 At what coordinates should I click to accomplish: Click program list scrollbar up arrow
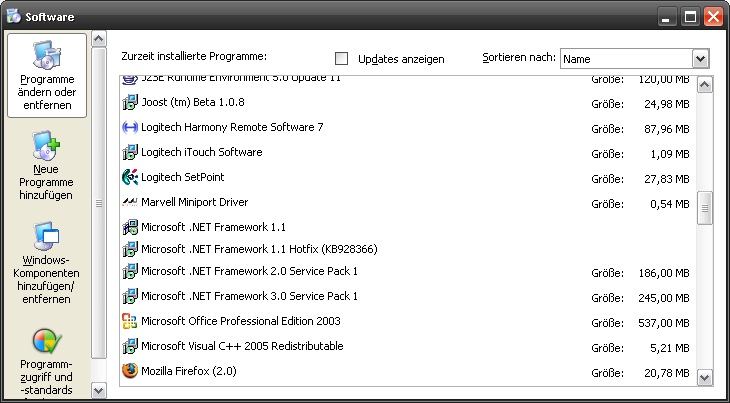[705, 85]
